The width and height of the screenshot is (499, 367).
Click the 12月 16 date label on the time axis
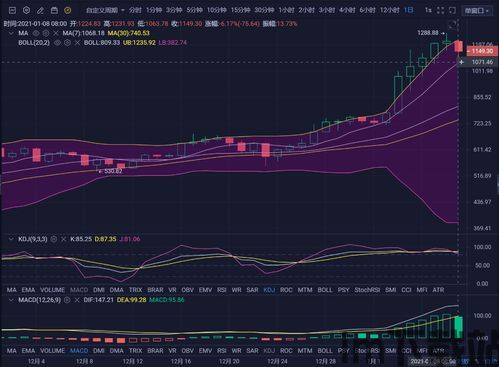tap(181, 362)
